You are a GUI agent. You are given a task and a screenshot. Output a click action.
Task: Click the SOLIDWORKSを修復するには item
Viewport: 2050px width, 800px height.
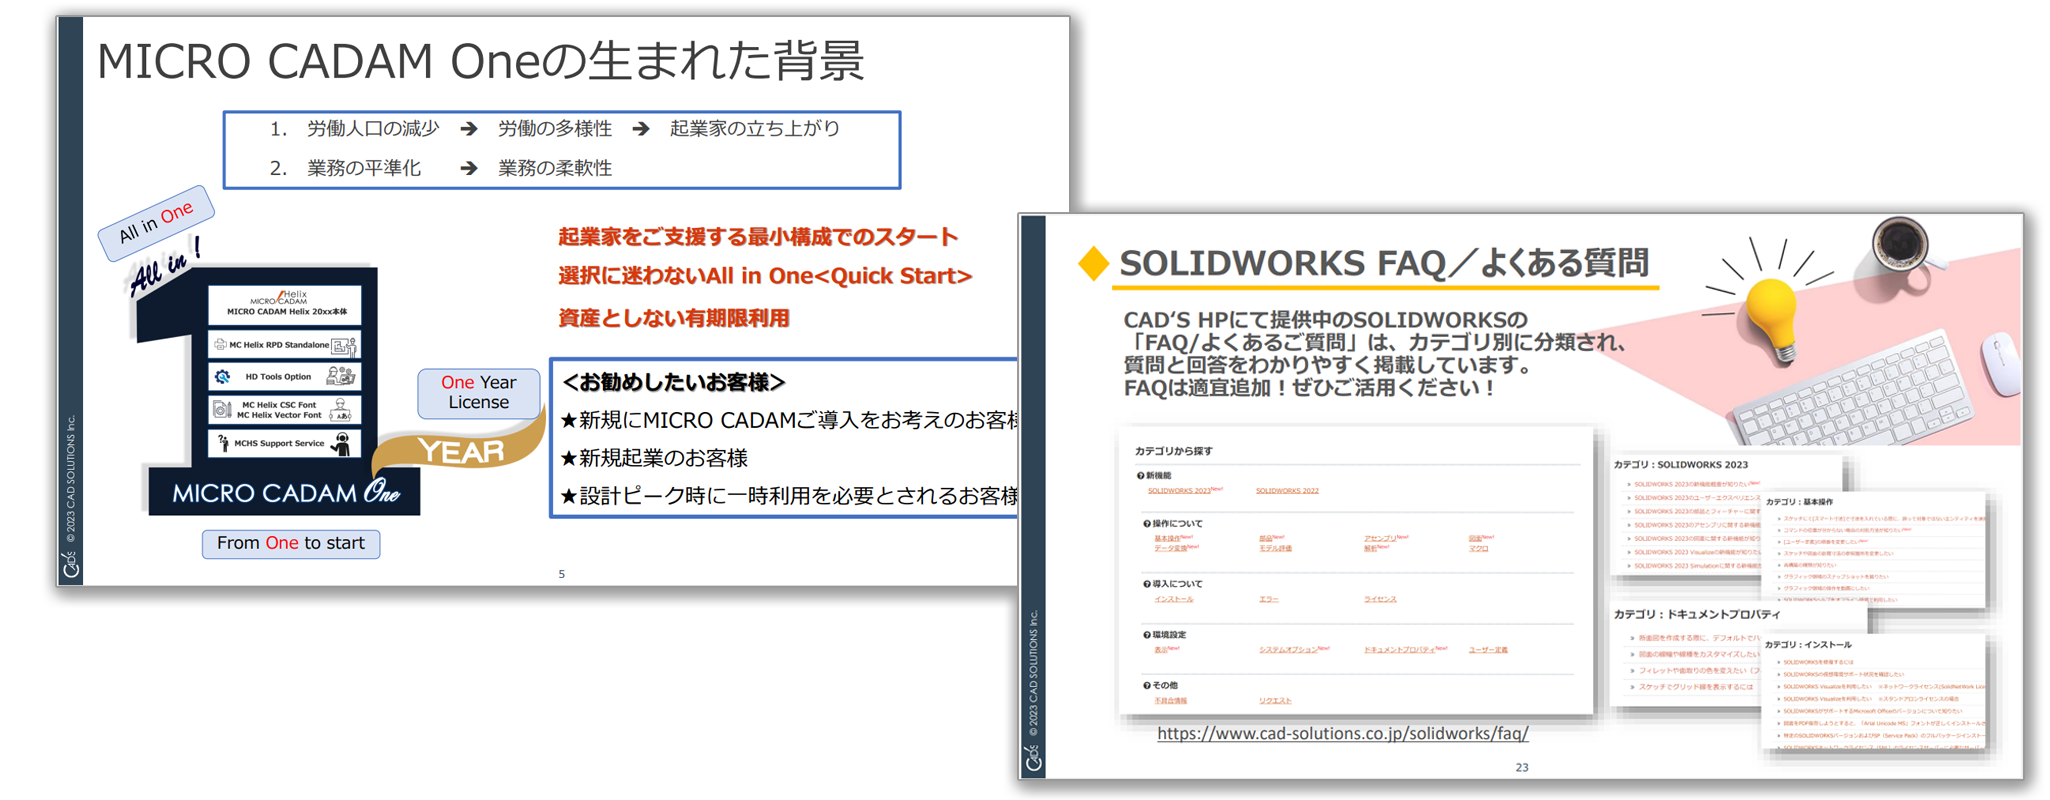click(x=1818, y=662)
